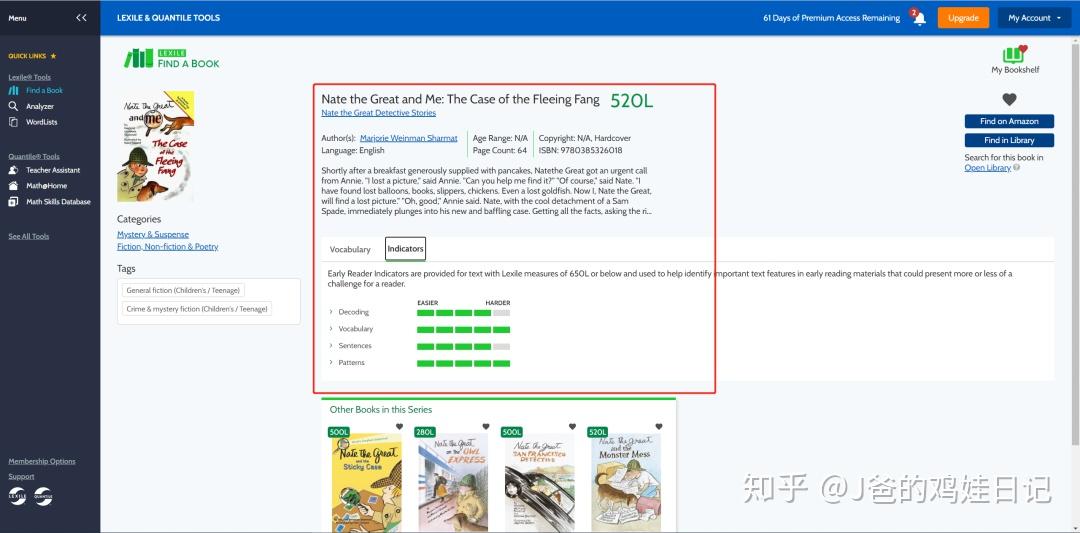This screenshot has height=533, width=1080.
Task: Click the Membership Options link
Action: point(42,461)
